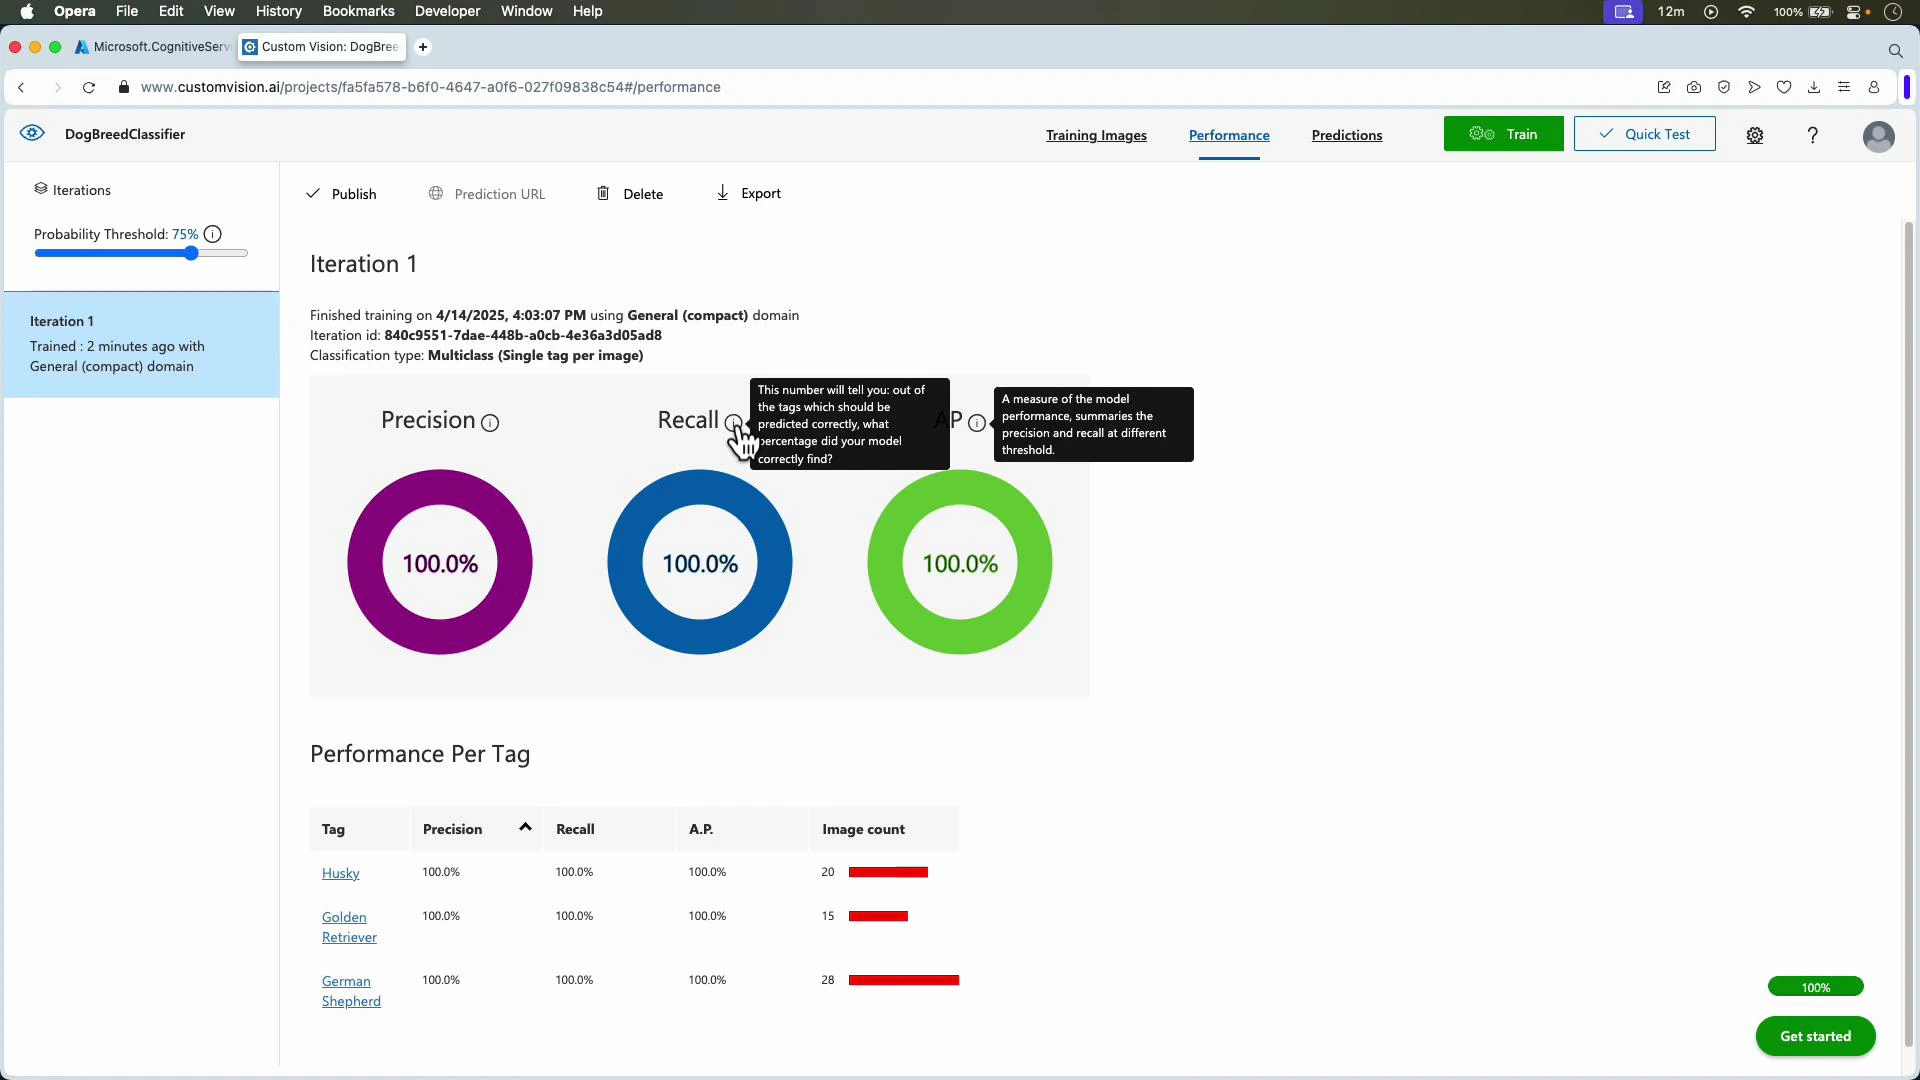Click the Opera snapshot camera icon
1920x1080 pixels.
point(1694,87)
